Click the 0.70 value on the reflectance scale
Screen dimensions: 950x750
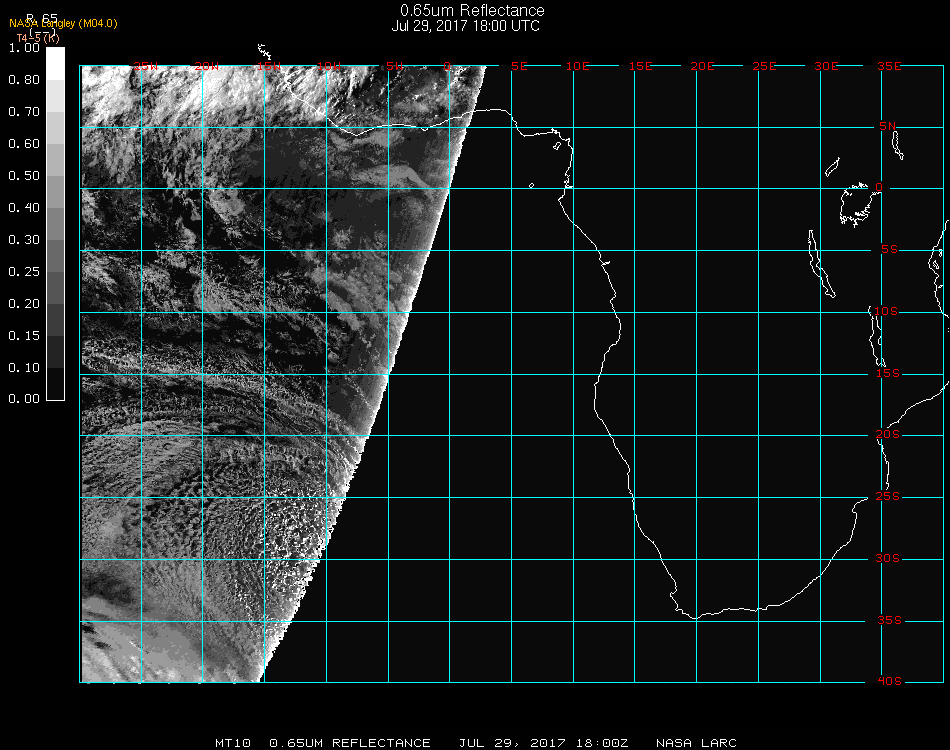click(24, 111)
